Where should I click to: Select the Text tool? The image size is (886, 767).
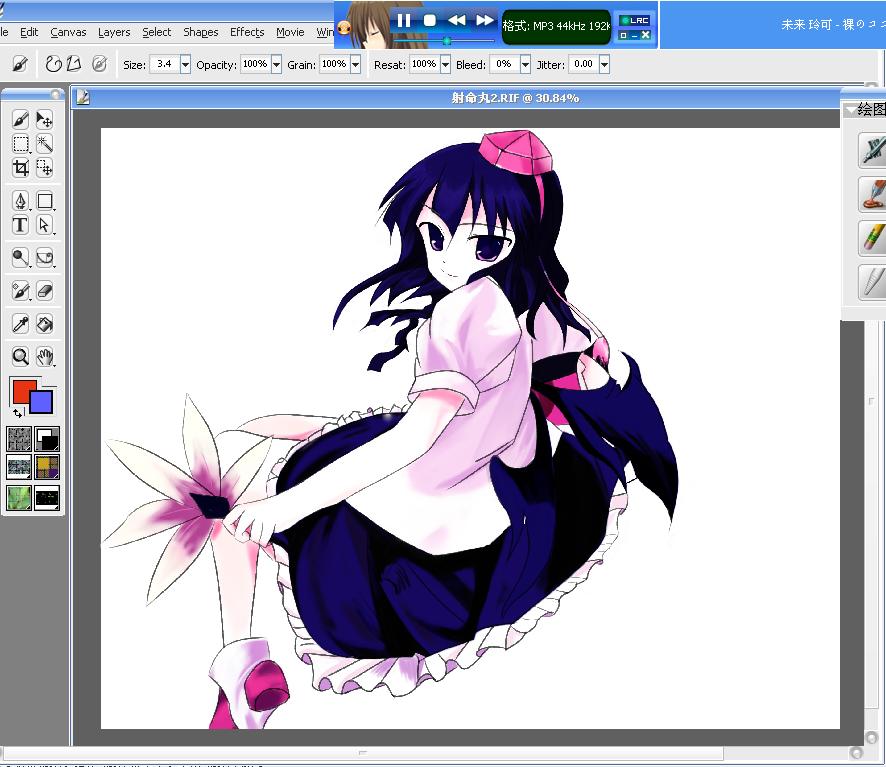coord(20,225)
